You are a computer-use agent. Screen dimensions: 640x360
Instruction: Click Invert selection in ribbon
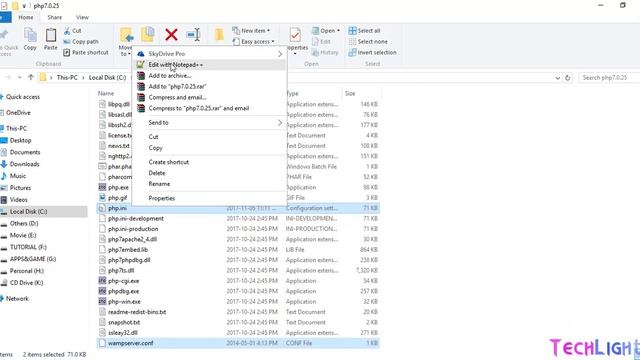(x=372, y=53)
